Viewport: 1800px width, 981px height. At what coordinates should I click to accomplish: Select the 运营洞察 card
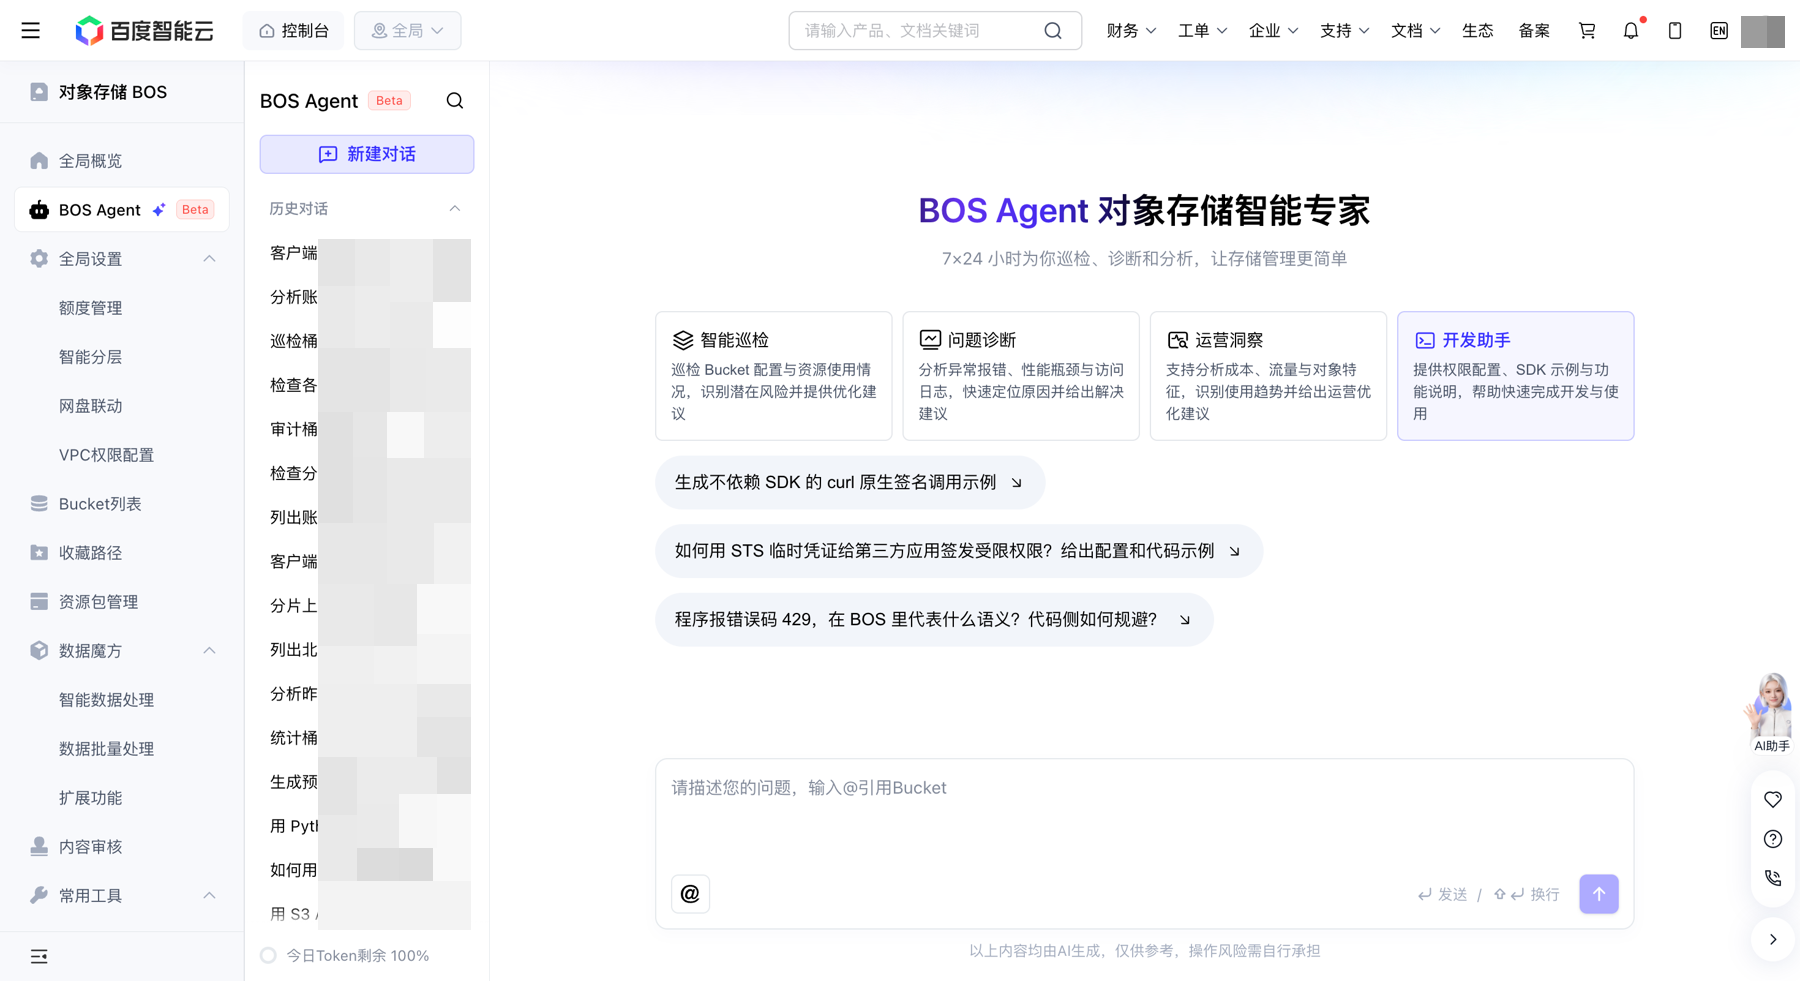[1268, 376]
